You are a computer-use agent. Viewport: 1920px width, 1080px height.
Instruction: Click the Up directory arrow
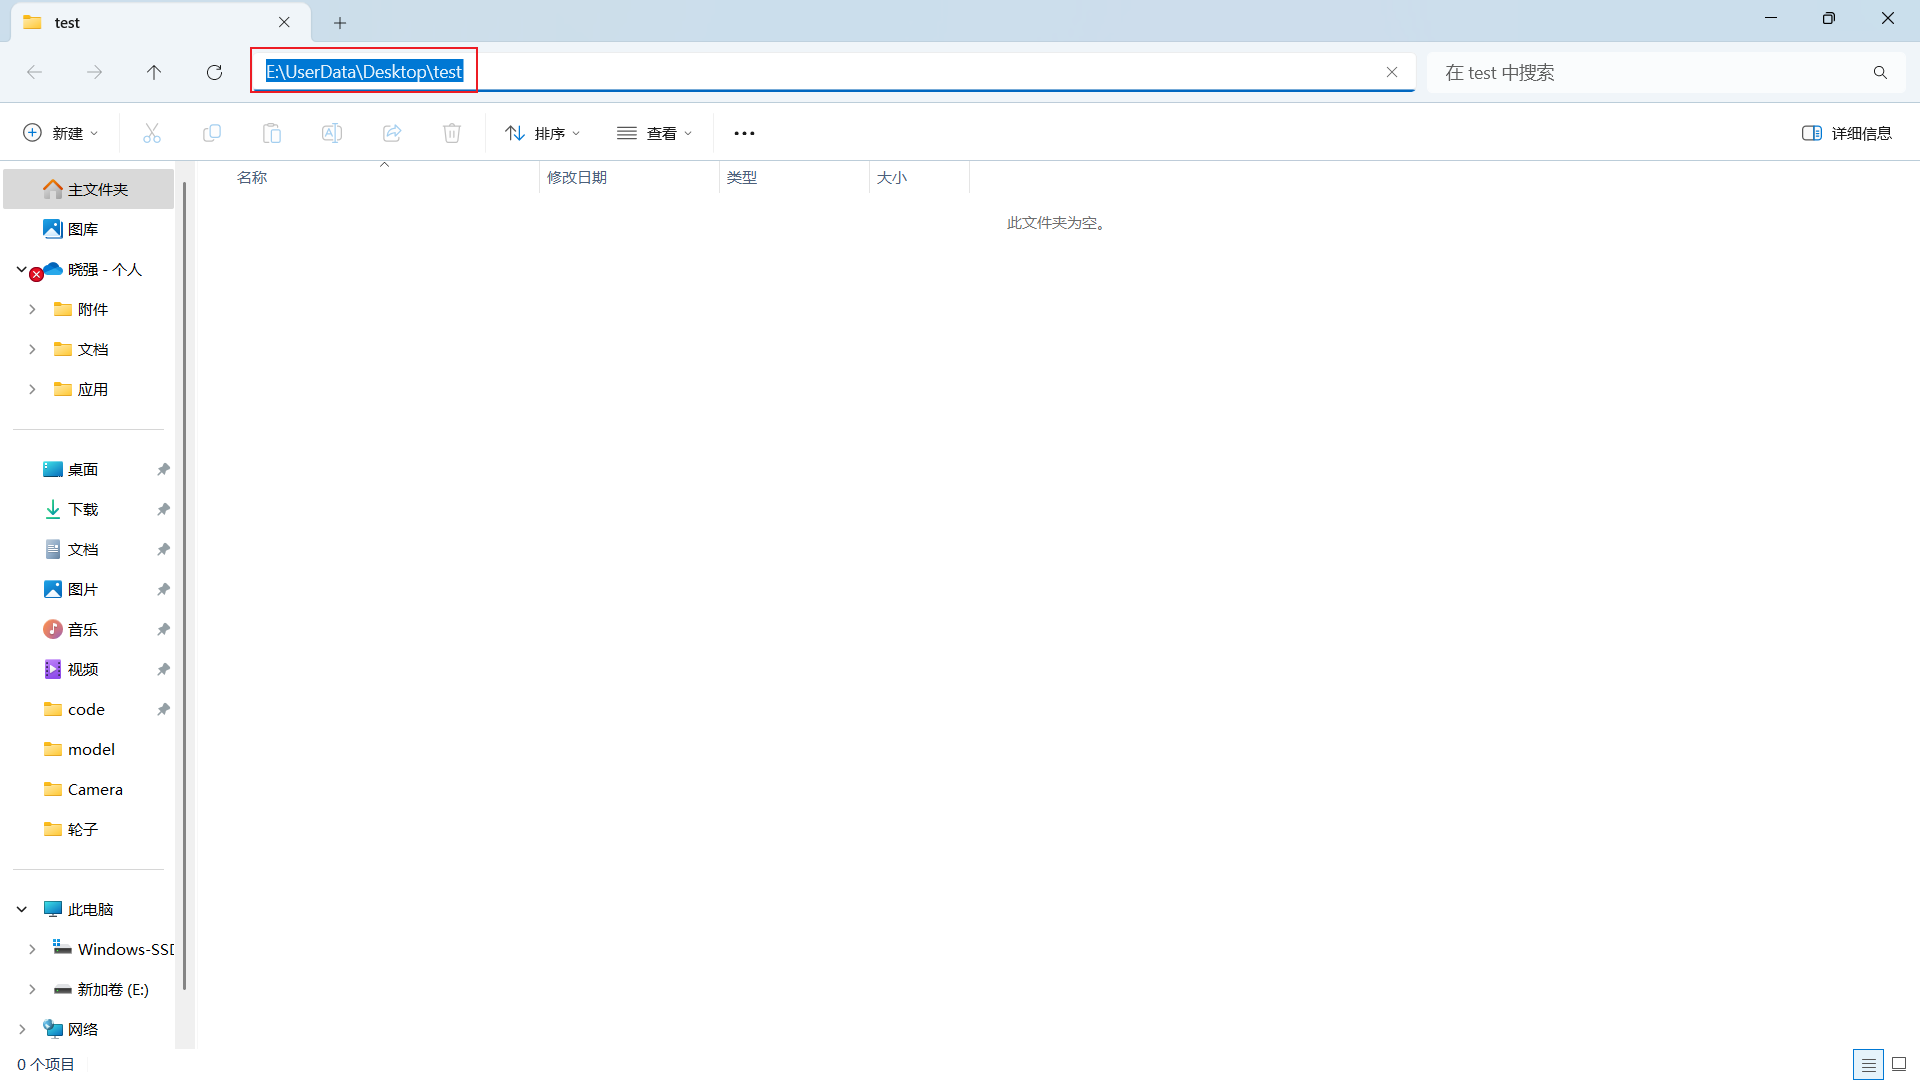[154, 72]
